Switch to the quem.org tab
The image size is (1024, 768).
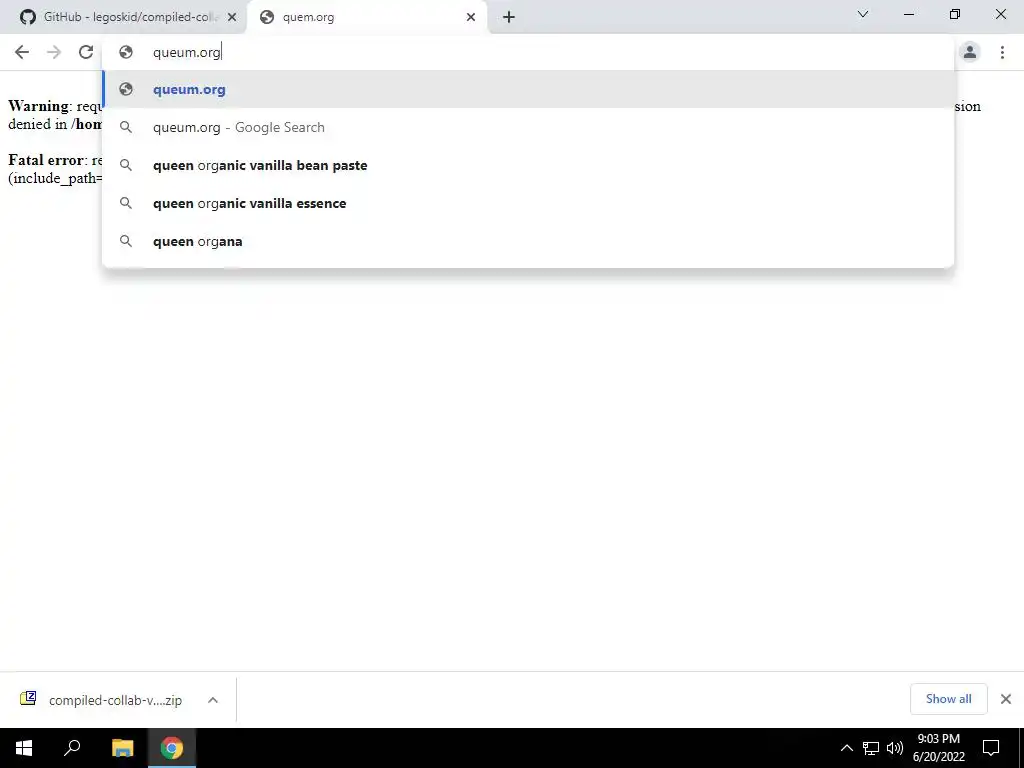(x=368, y=17)
